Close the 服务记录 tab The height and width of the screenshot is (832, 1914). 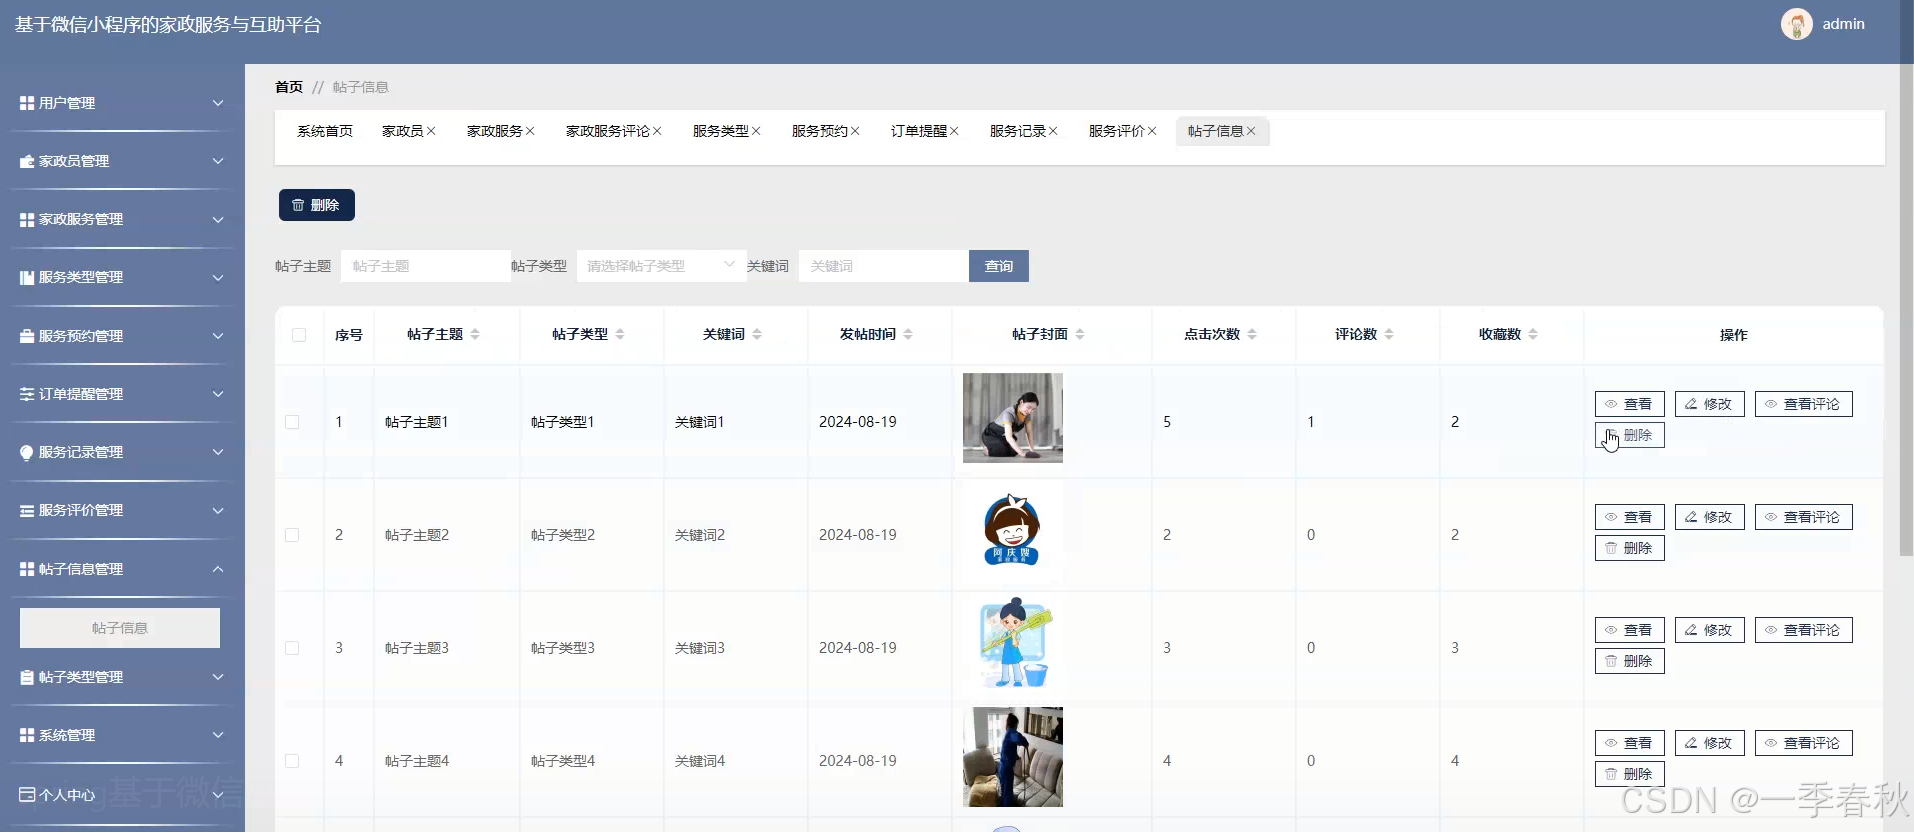(1053, 131)
